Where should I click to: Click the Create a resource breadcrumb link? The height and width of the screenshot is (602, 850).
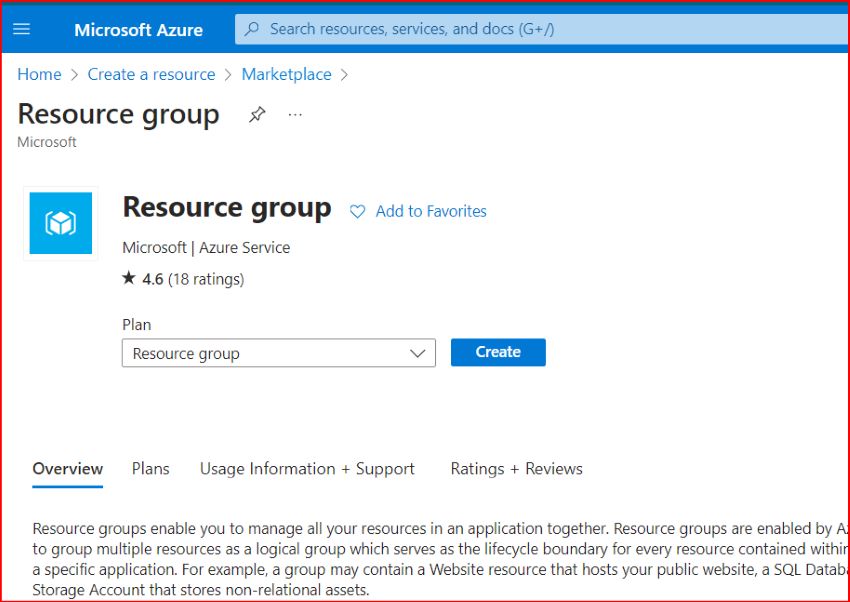coord(151,74)
